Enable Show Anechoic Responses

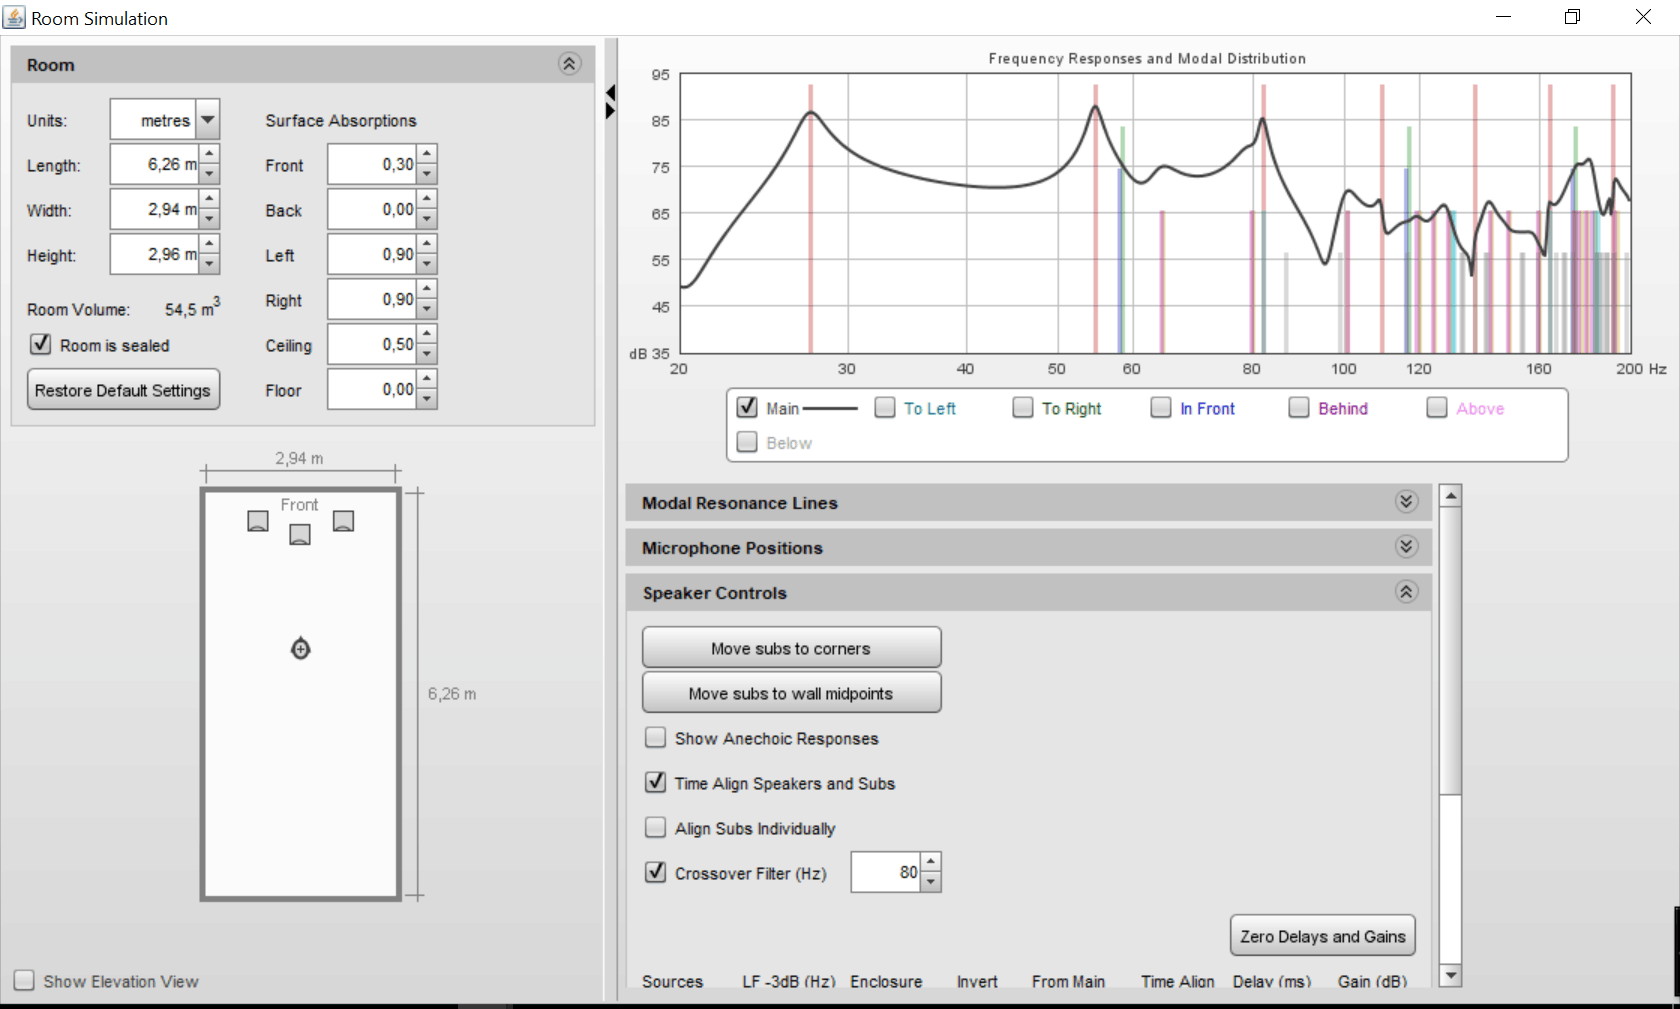[x=656, y=738]
